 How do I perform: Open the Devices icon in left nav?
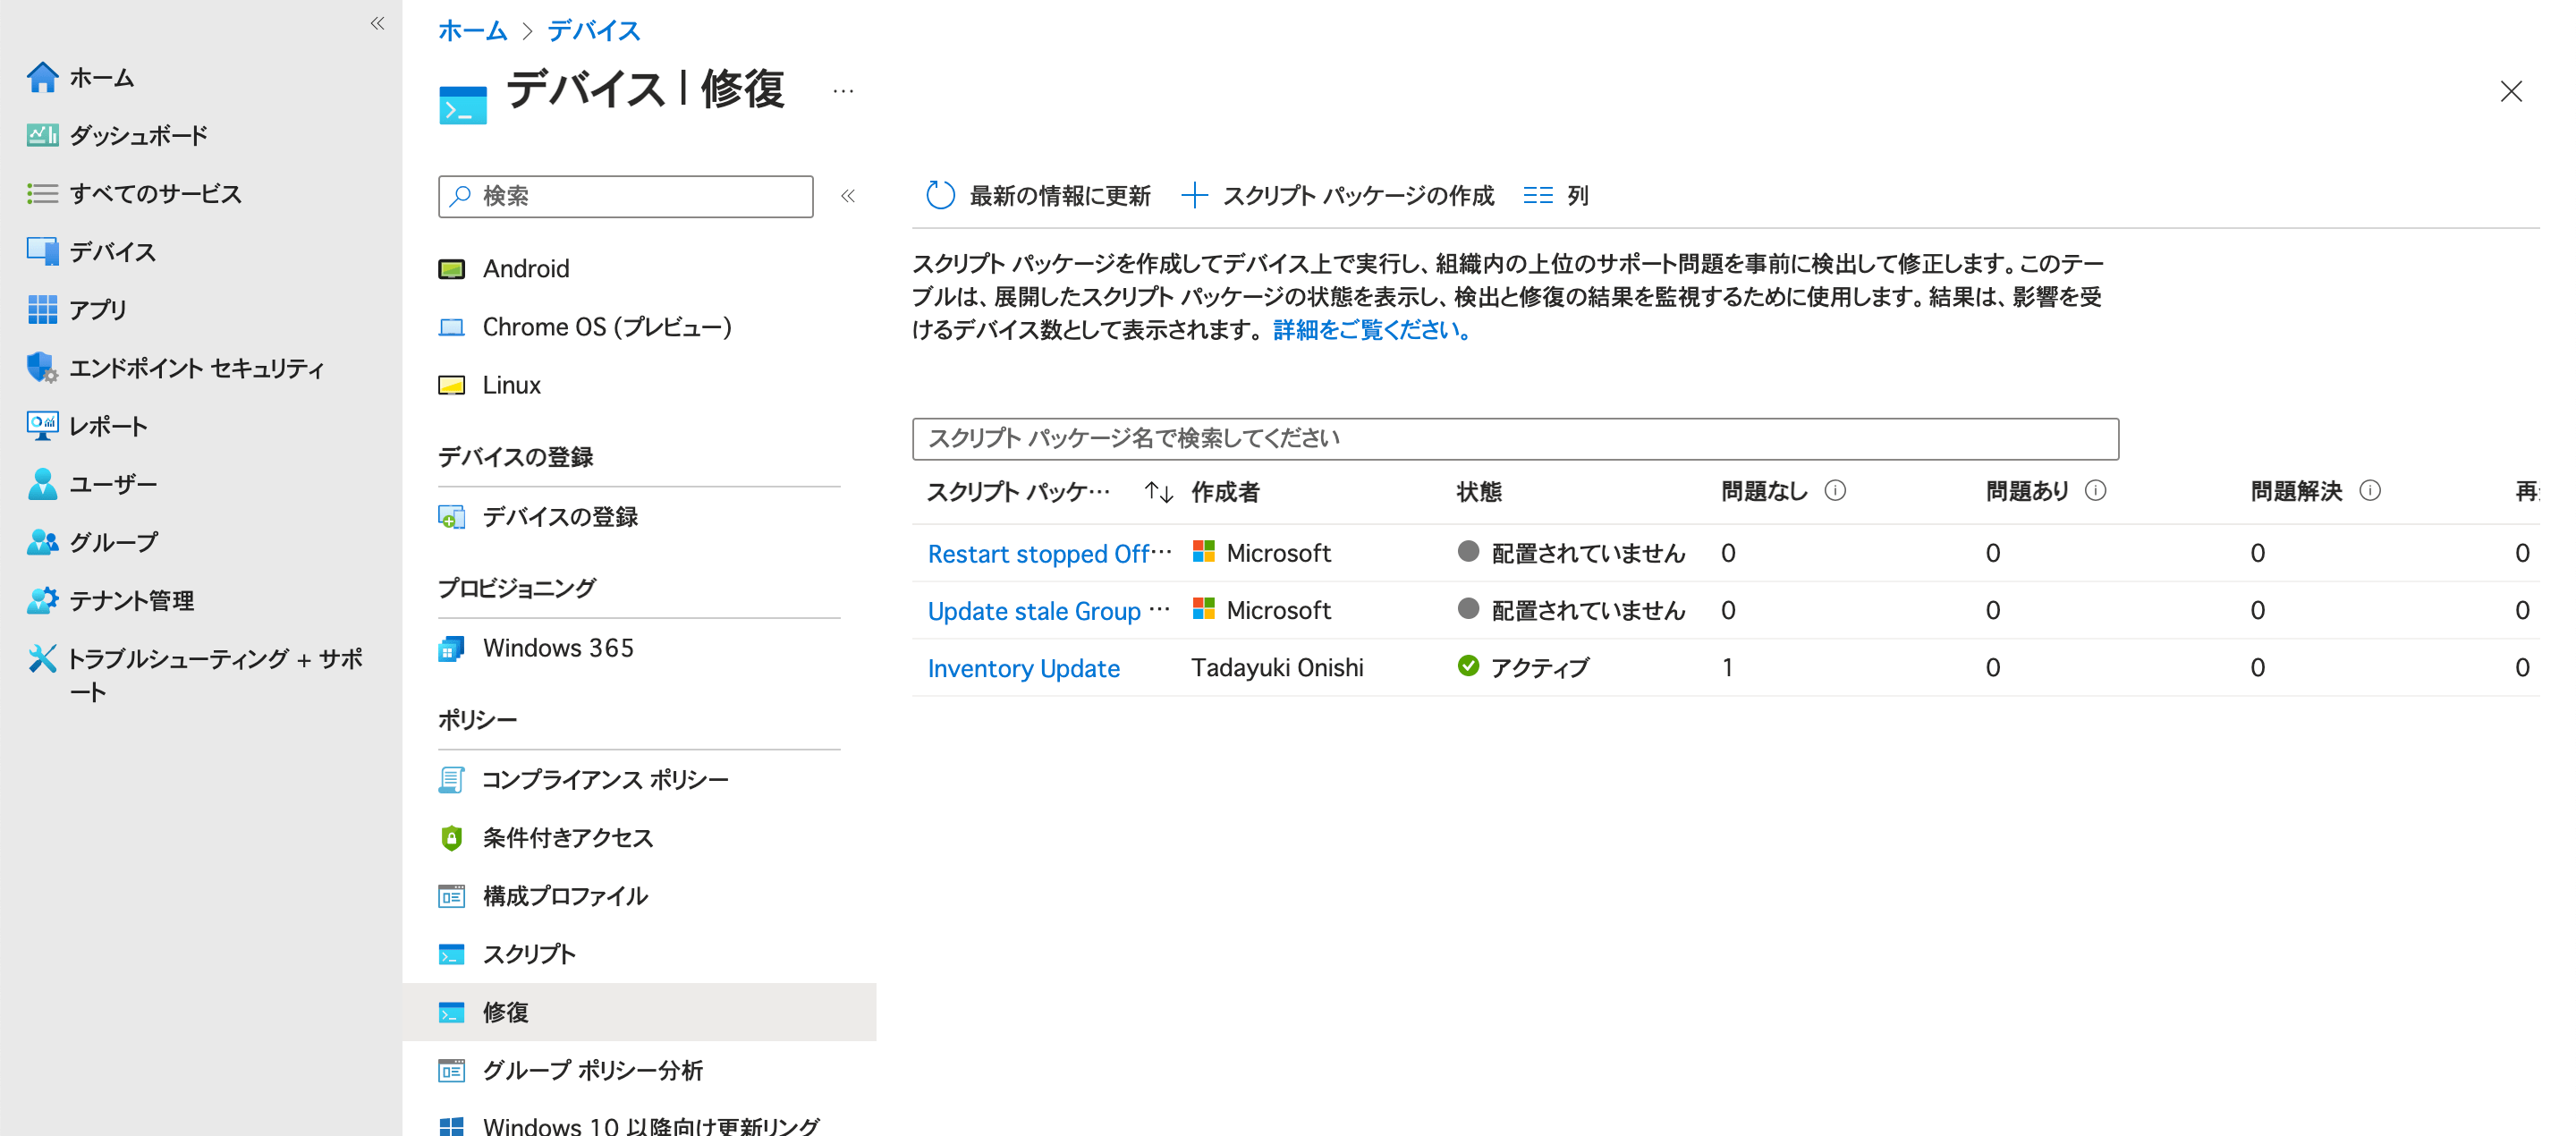coord(42,251)
